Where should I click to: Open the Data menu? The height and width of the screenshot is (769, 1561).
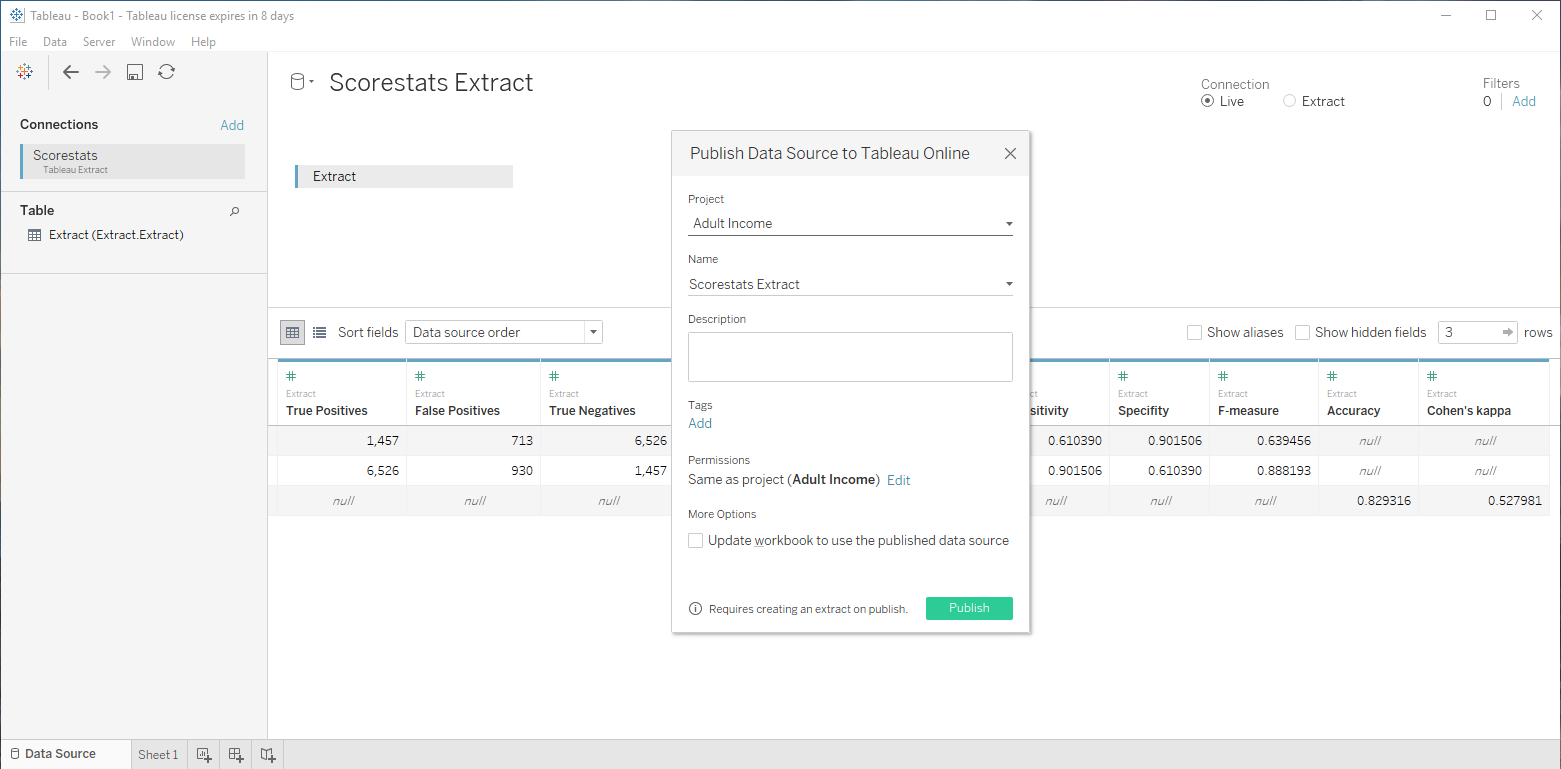click(x=55, y=42)
